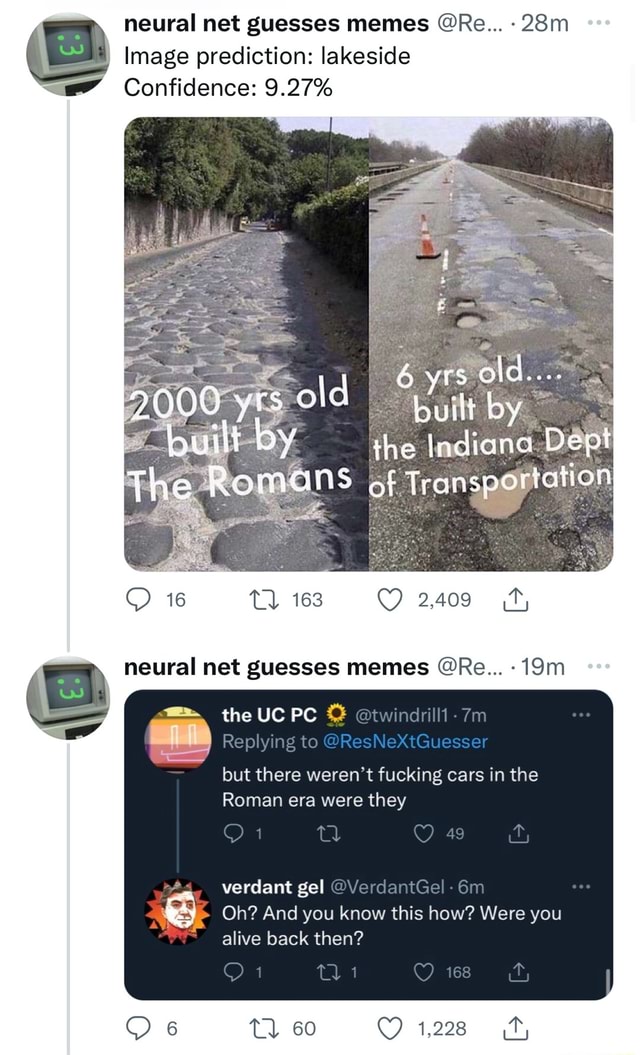The image size is (640, 1055).
Task: Share the 19m screenshot tweet
Action: 516,1028
